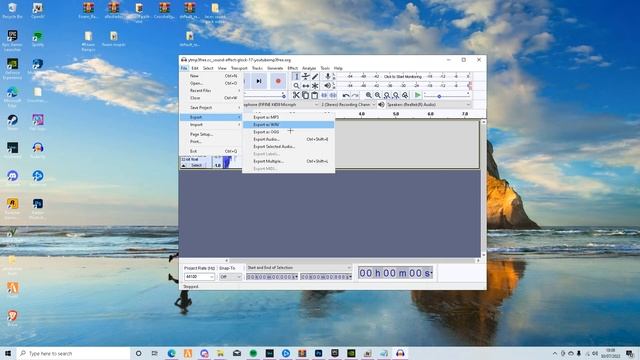Click Open... in the File menu
The width and height of the screenshot is (640, 360).
pyautogui.click(x=211, y=83)
